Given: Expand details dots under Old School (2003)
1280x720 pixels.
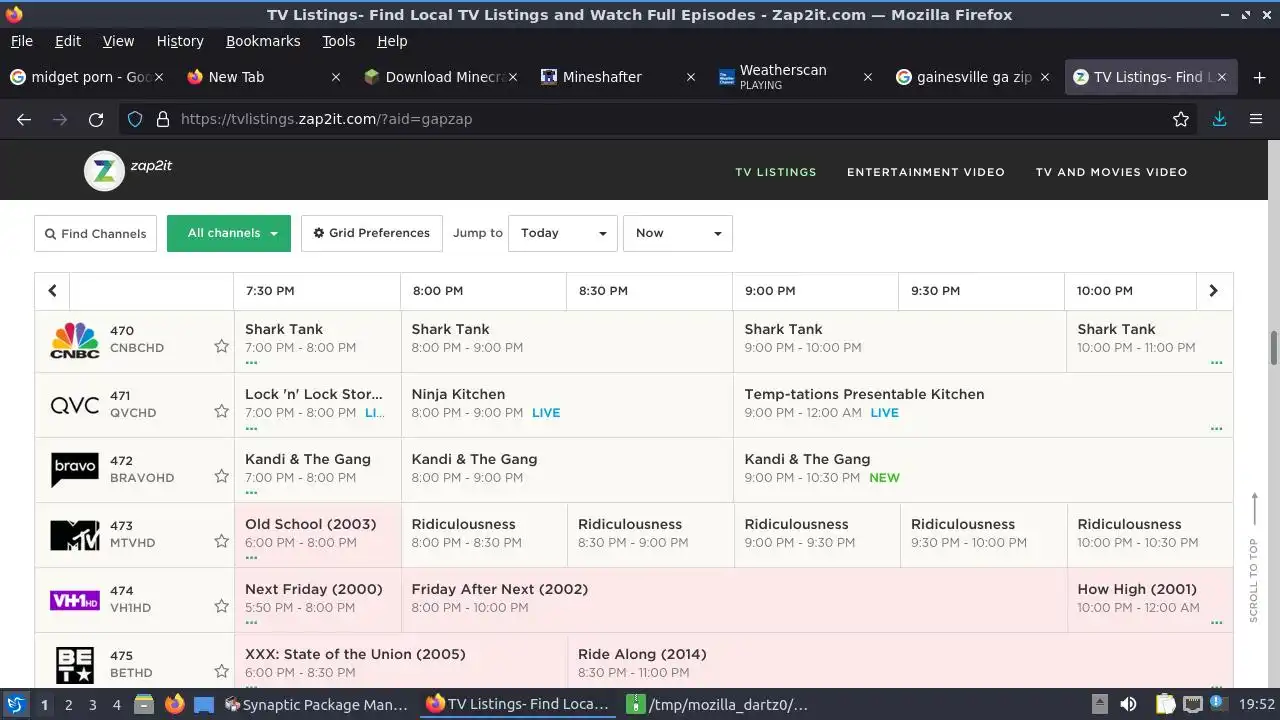Looking at the screenshot, I should (x=251, y=558).
